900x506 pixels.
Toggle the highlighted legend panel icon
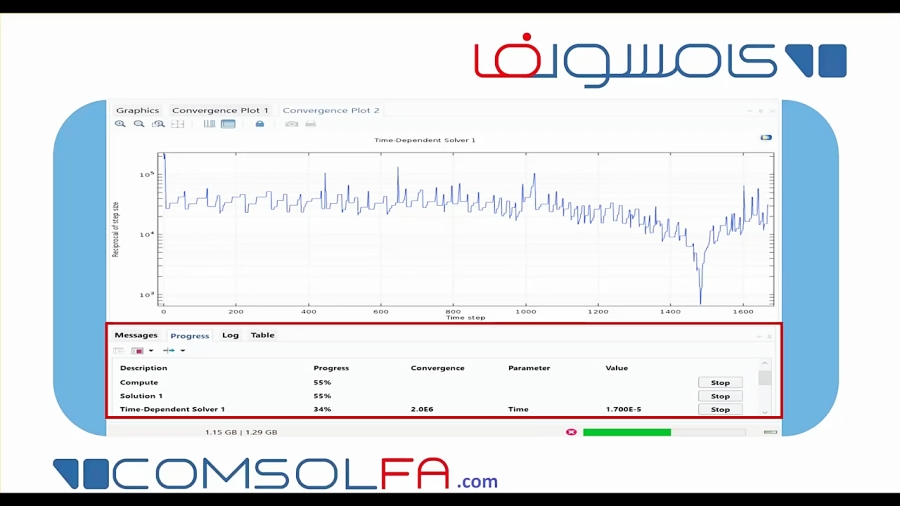[x=228, y=124]
